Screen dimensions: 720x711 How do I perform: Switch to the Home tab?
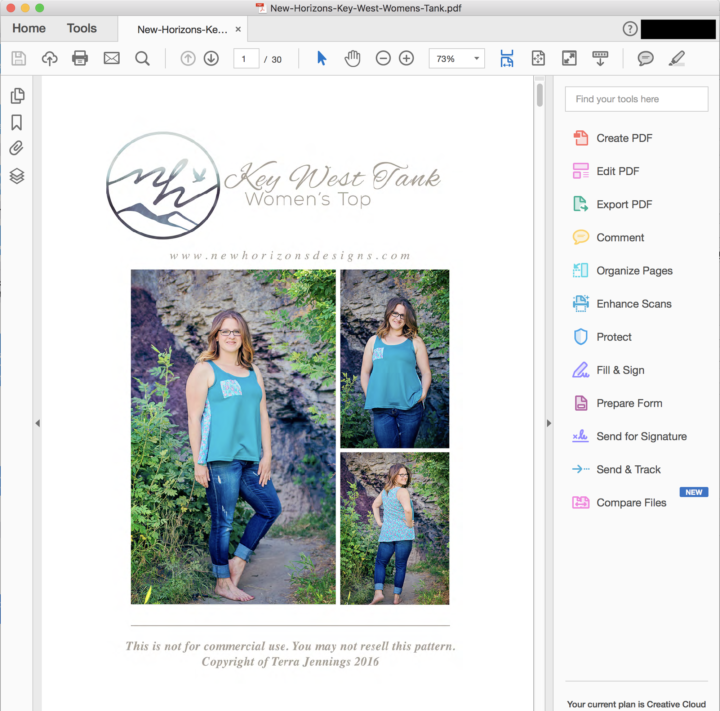click(29, 28)
